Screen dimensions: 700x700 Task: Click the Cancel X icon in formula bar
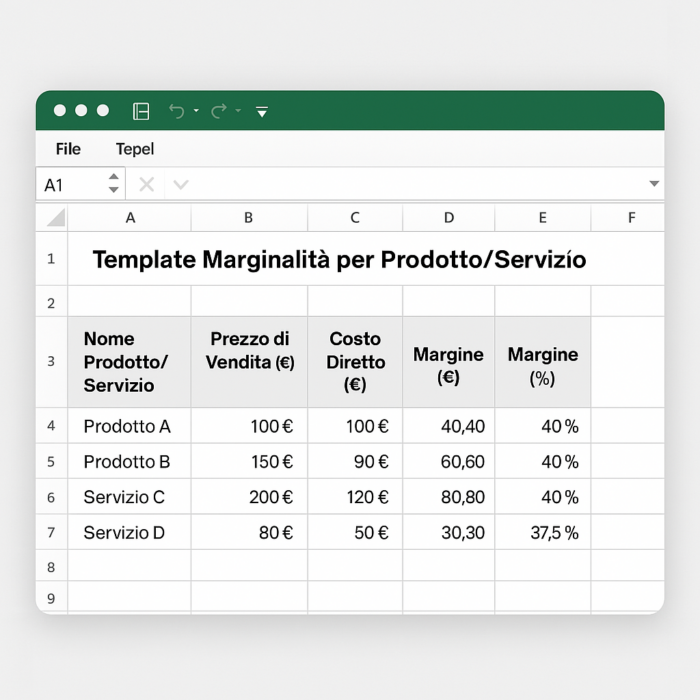click(x=146, y=184)
